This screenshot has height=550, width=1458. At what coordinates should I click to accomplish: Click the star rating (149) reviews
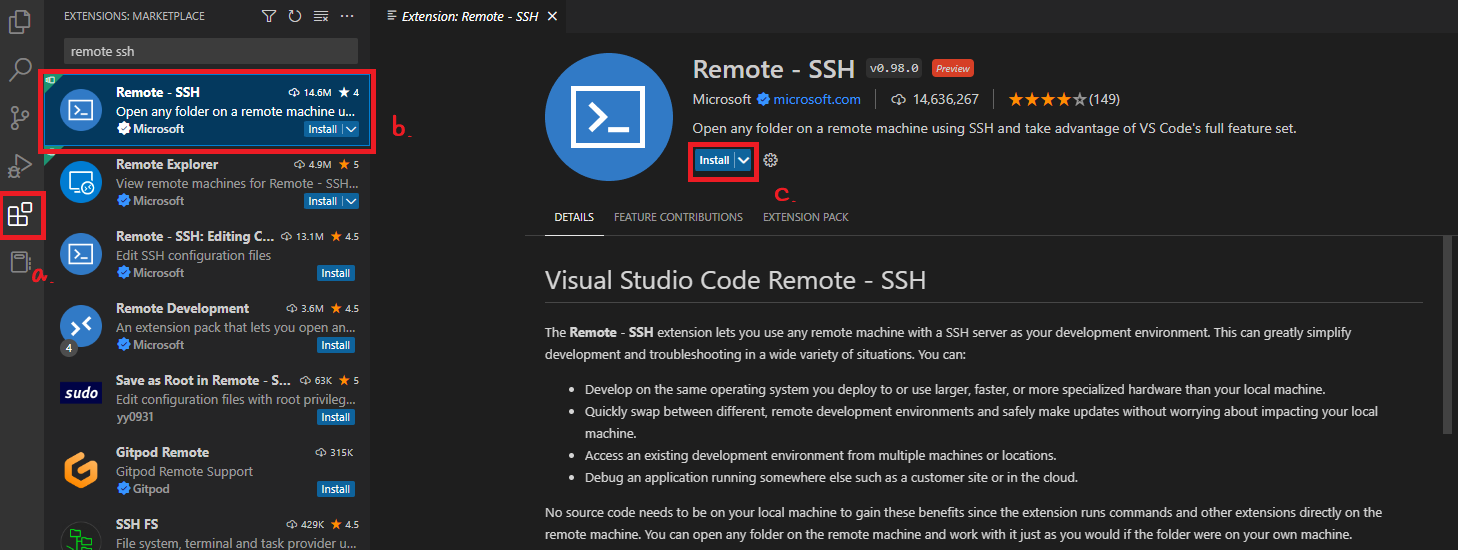tap(1064, 99)
